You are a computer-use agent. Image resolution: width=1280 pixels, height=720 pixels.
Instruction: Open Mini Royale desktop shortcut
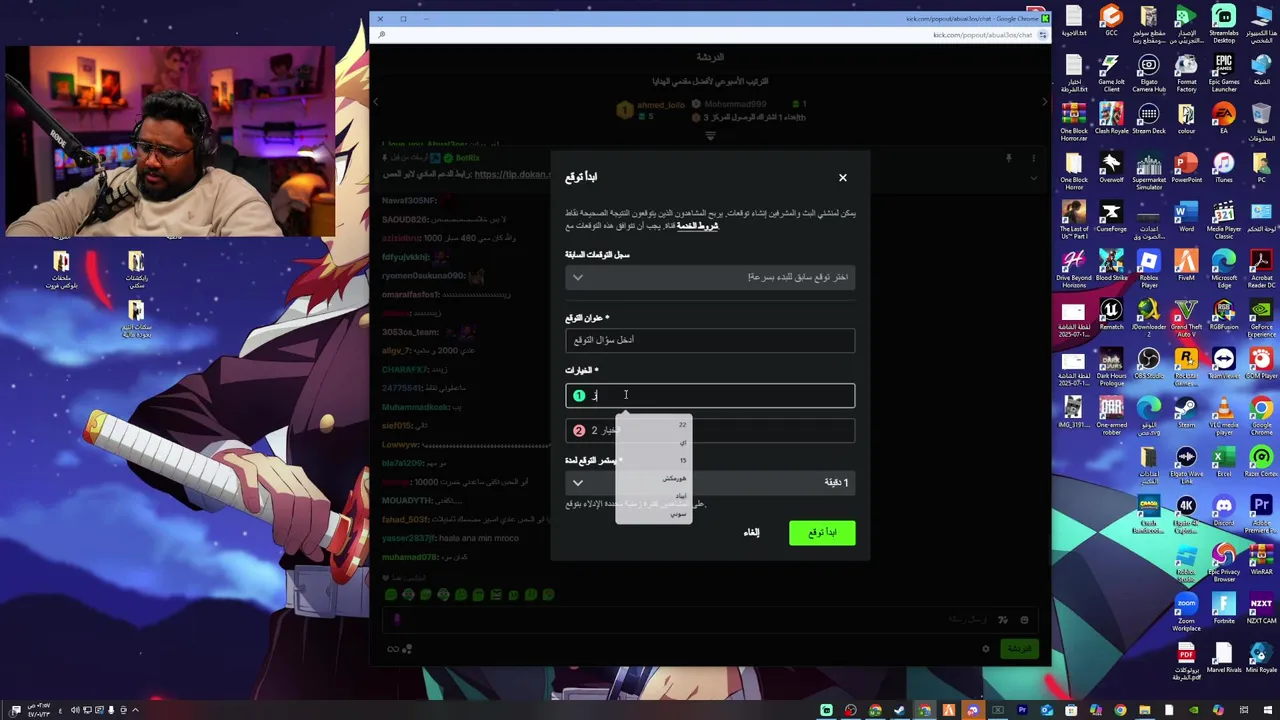click(x=1261, y=657)
